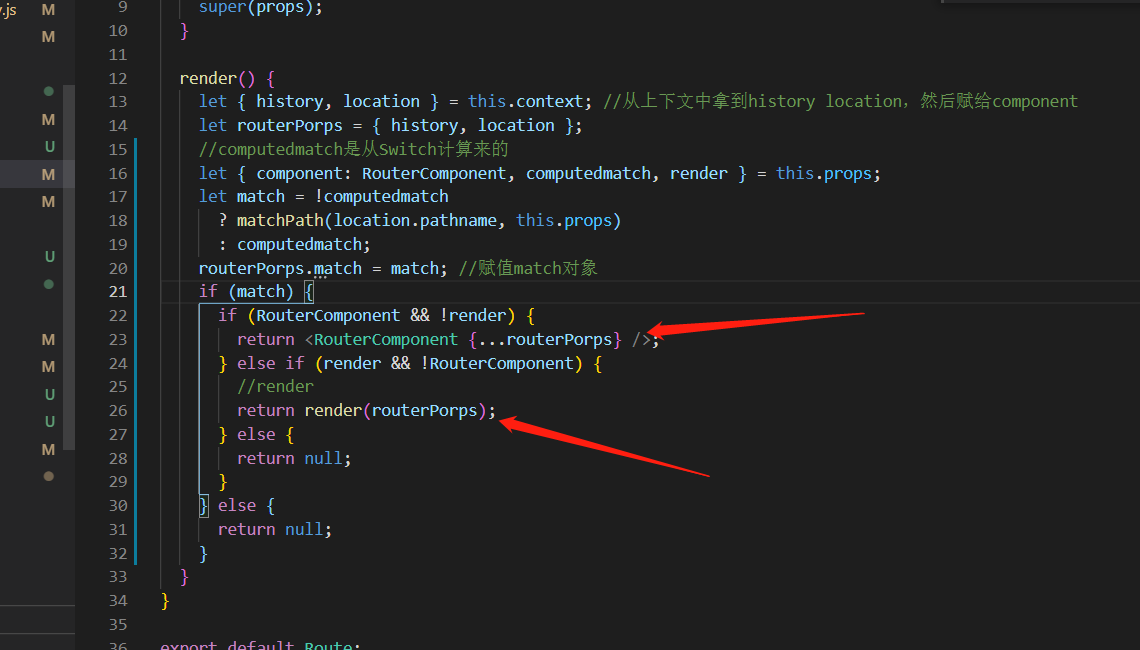
Task: Set a breakpoint on line 12
Action: pyautogui.click(x=97, y=78)
